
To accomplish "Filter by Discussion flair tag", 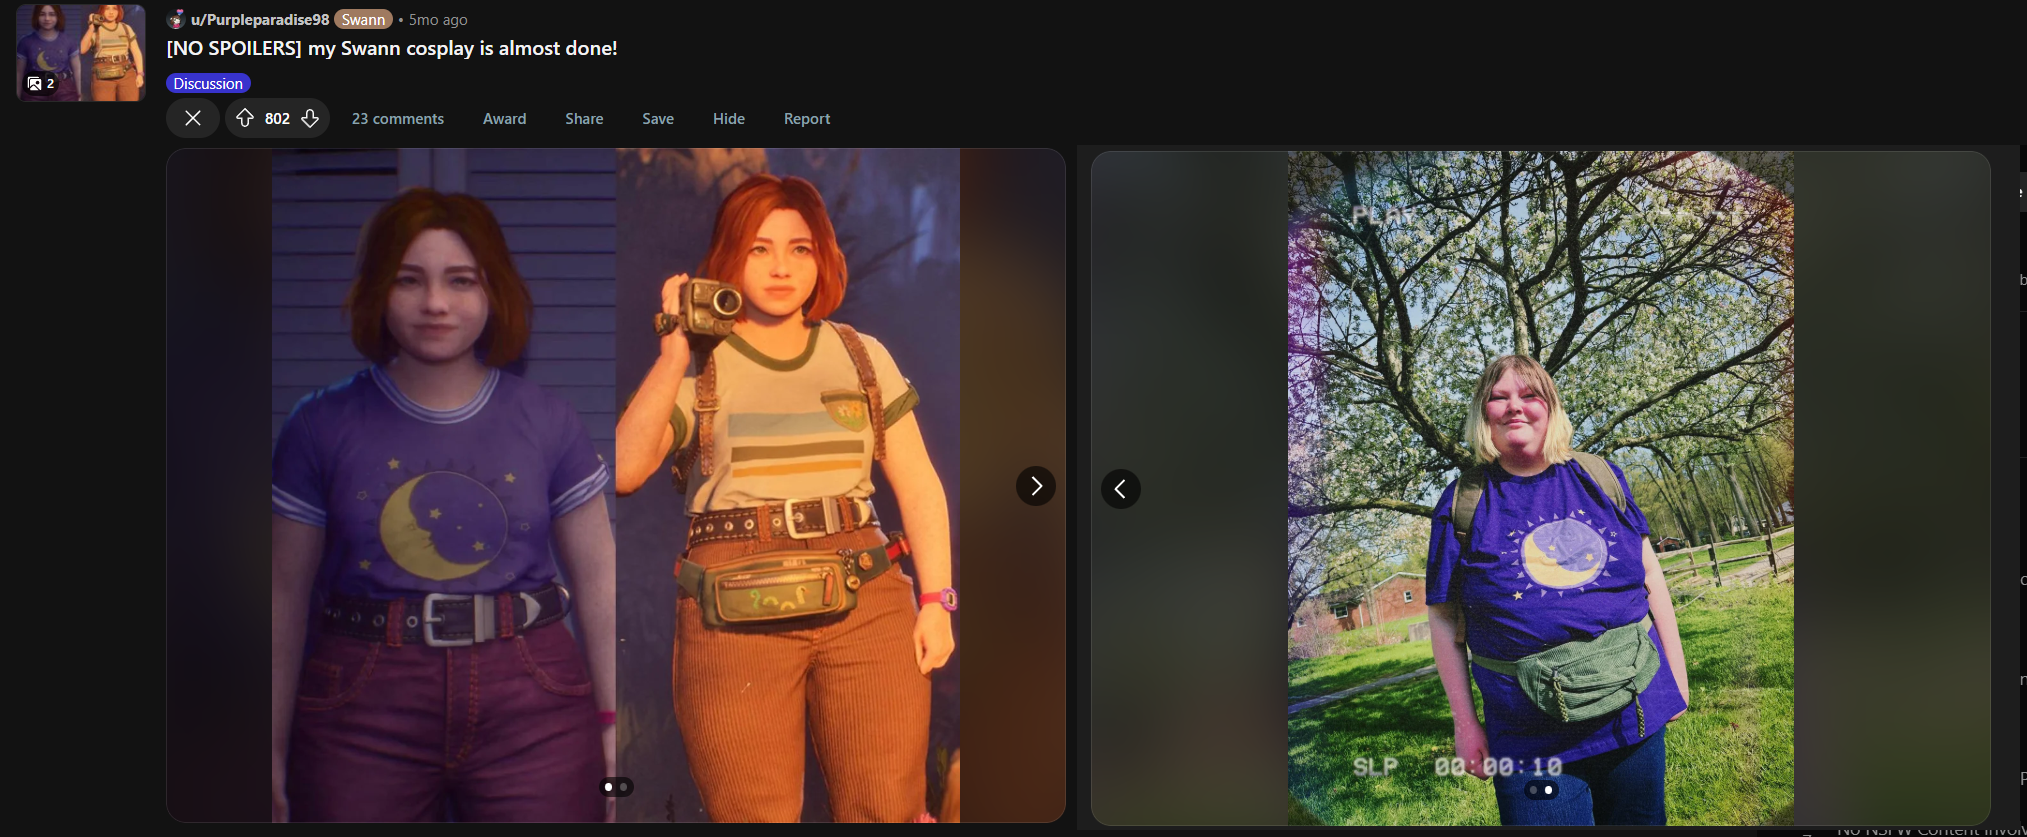I will click(208, 83).
